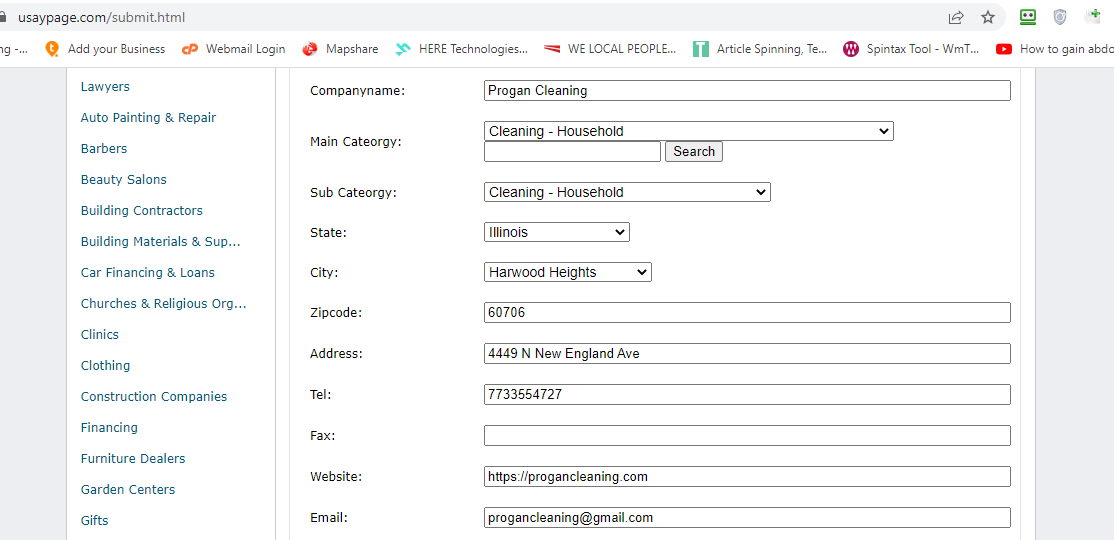Click the Website: label
The image size is (1114, 540).
point(336,477)
